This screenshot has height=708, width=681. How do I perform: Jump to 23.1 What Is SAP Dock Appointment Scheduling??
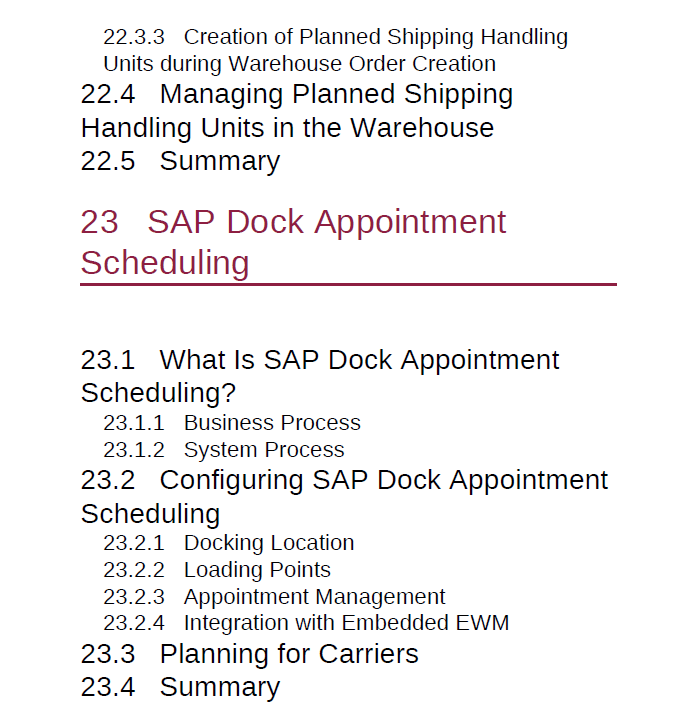[320, 376]
